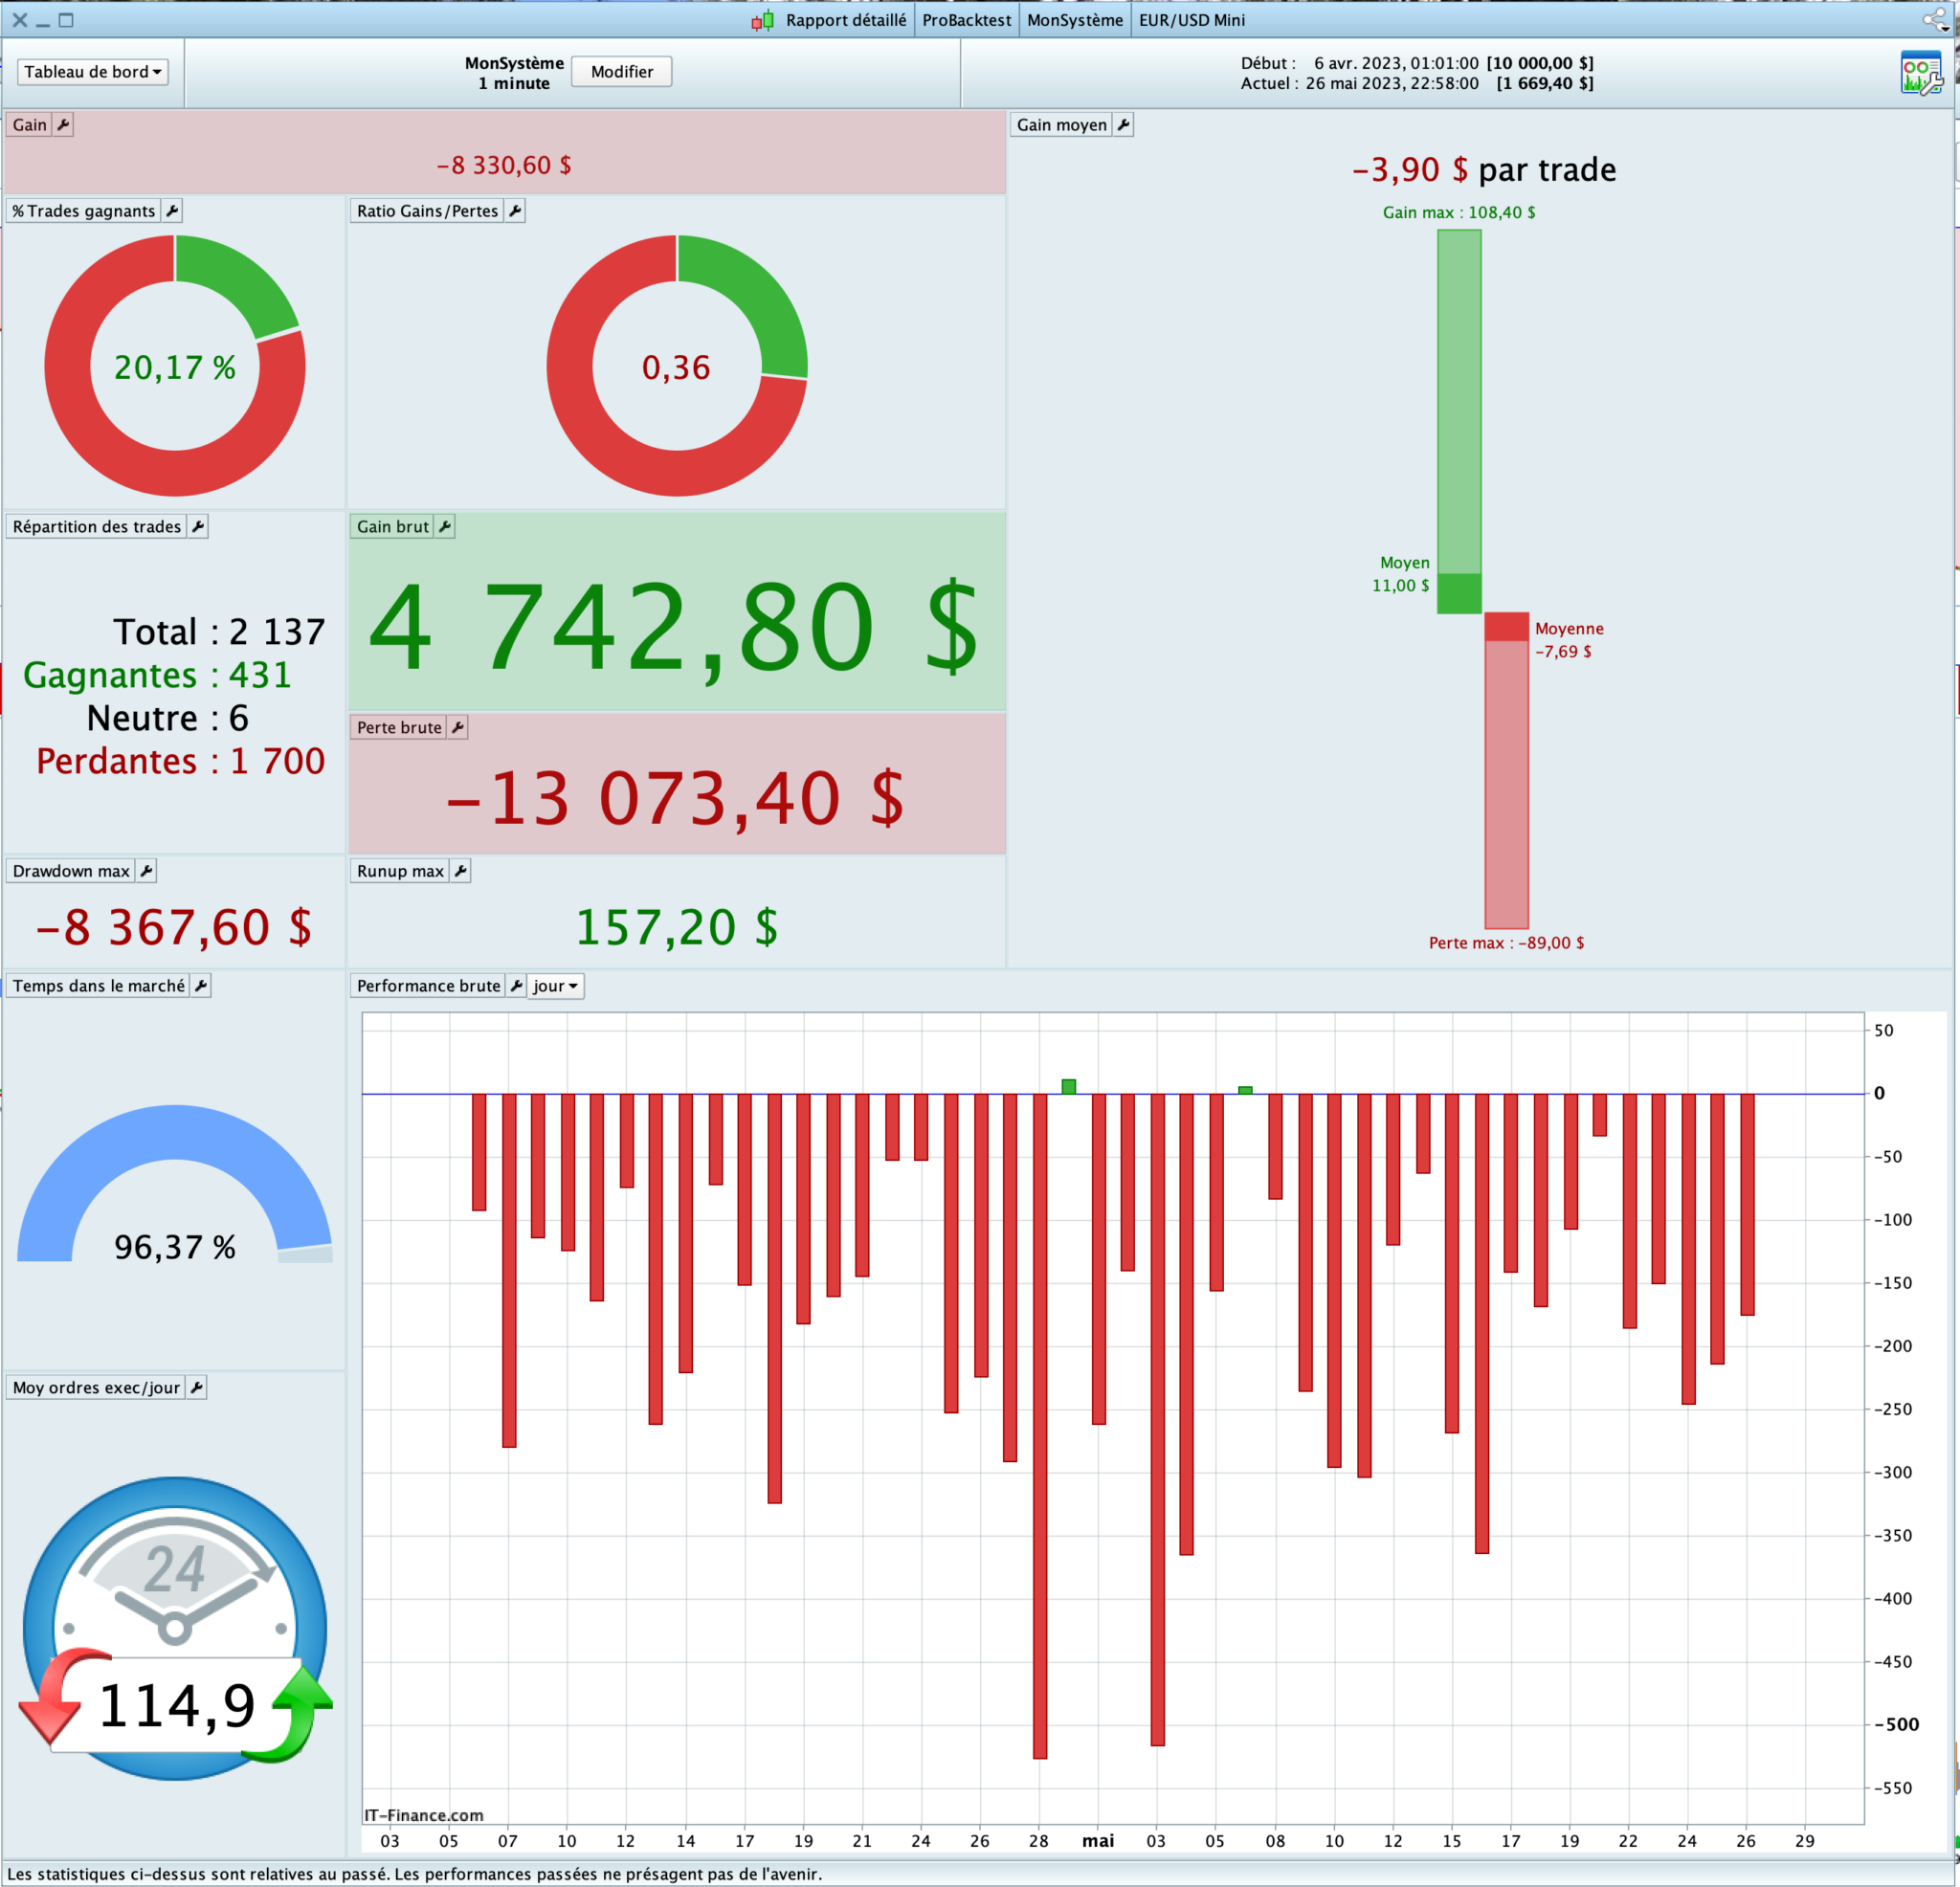Open wrench settings for Répartition des trades
1960x1887 pixels.
point(198,527)
